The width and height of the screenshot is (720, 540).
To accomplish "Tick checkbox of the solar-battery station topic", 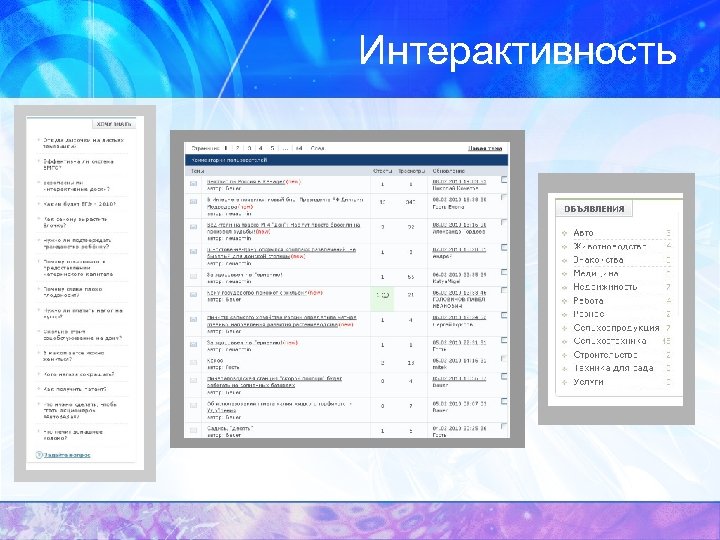I will (x=504, y=376).
